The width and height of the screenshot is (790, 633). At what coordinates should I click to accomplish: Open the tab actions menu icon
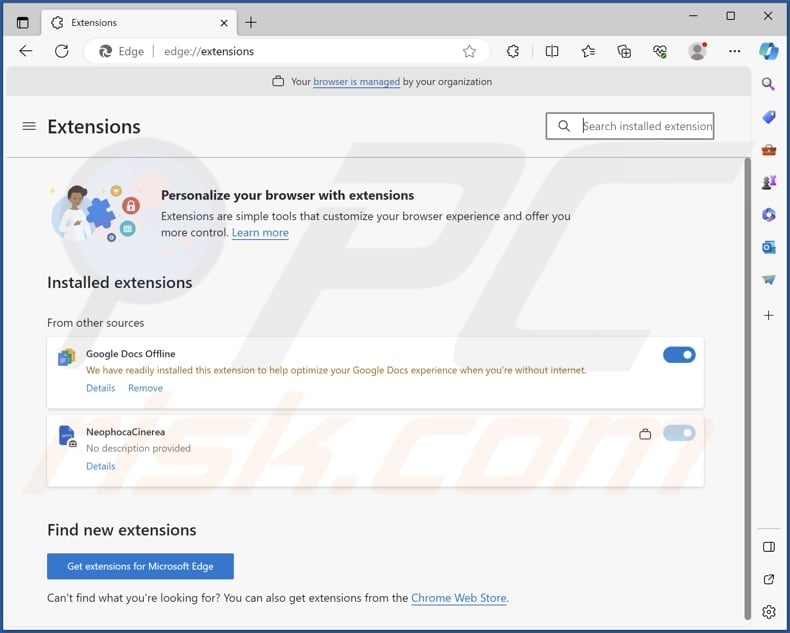[x=23, y=23]
